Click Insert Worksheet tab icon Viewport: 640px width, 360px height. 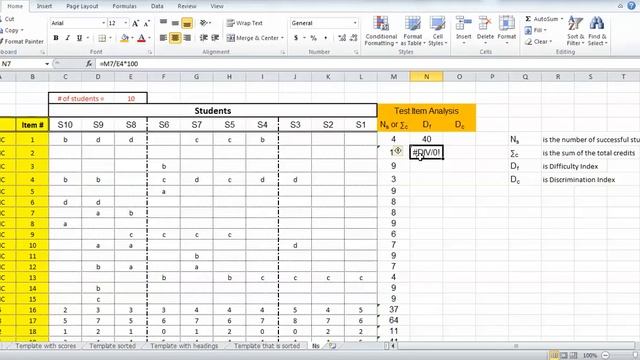[x=332, y=346]
